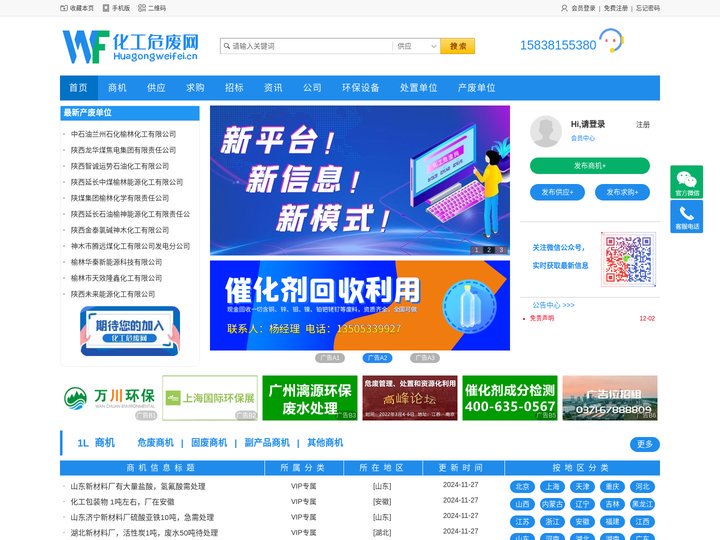Click the 更多 button for 商机
The image size is (720, 540).
click(x=645, y=444)
